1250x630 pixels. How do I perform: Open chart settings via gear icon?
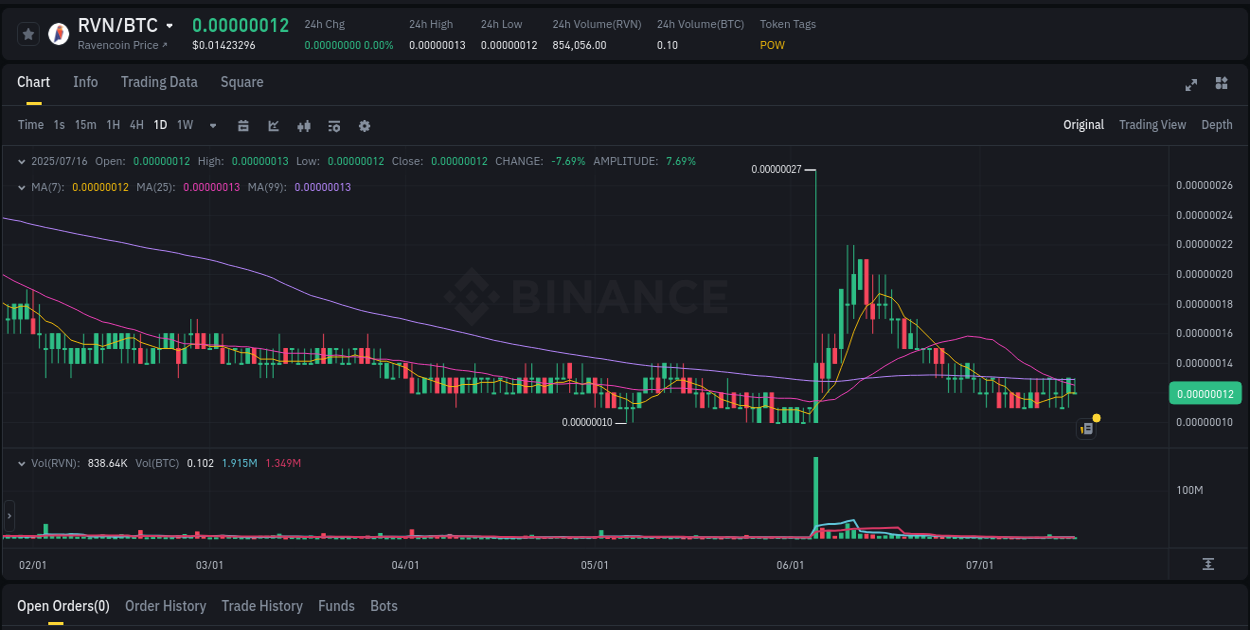coord(364,126)
